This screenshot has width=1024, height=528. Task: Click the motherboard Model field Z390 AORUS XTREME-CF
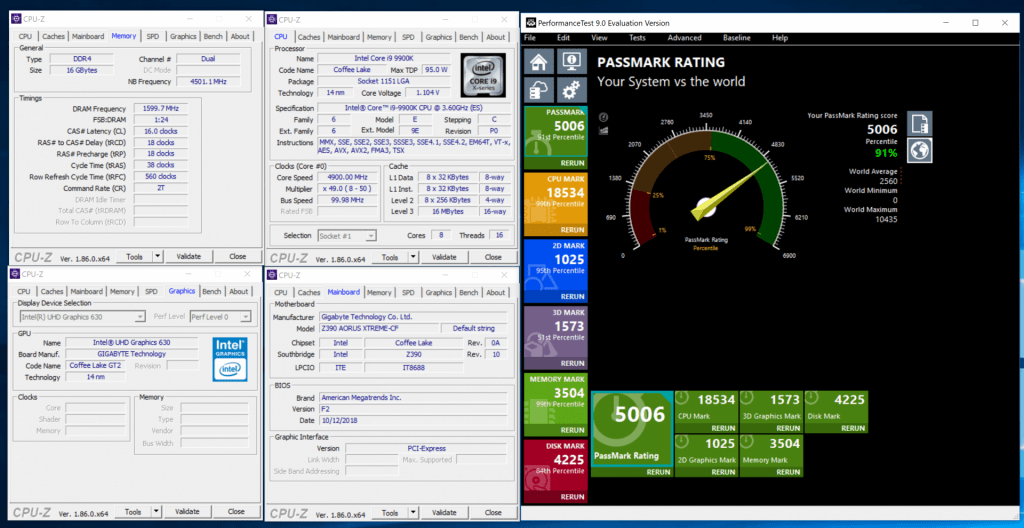click(379, 329)
